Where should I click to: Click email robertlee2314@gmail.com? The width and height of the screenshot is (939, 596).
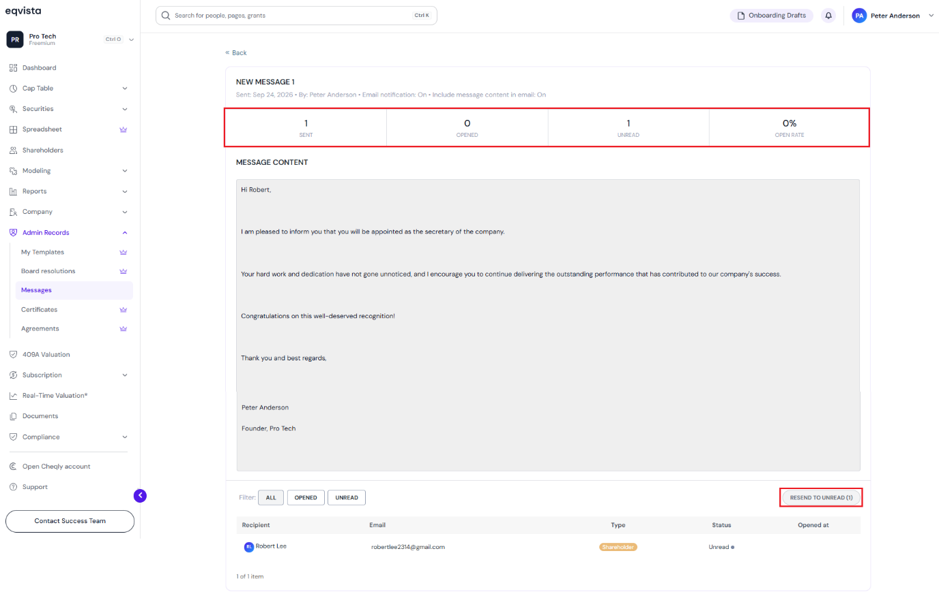pos(408,547)
